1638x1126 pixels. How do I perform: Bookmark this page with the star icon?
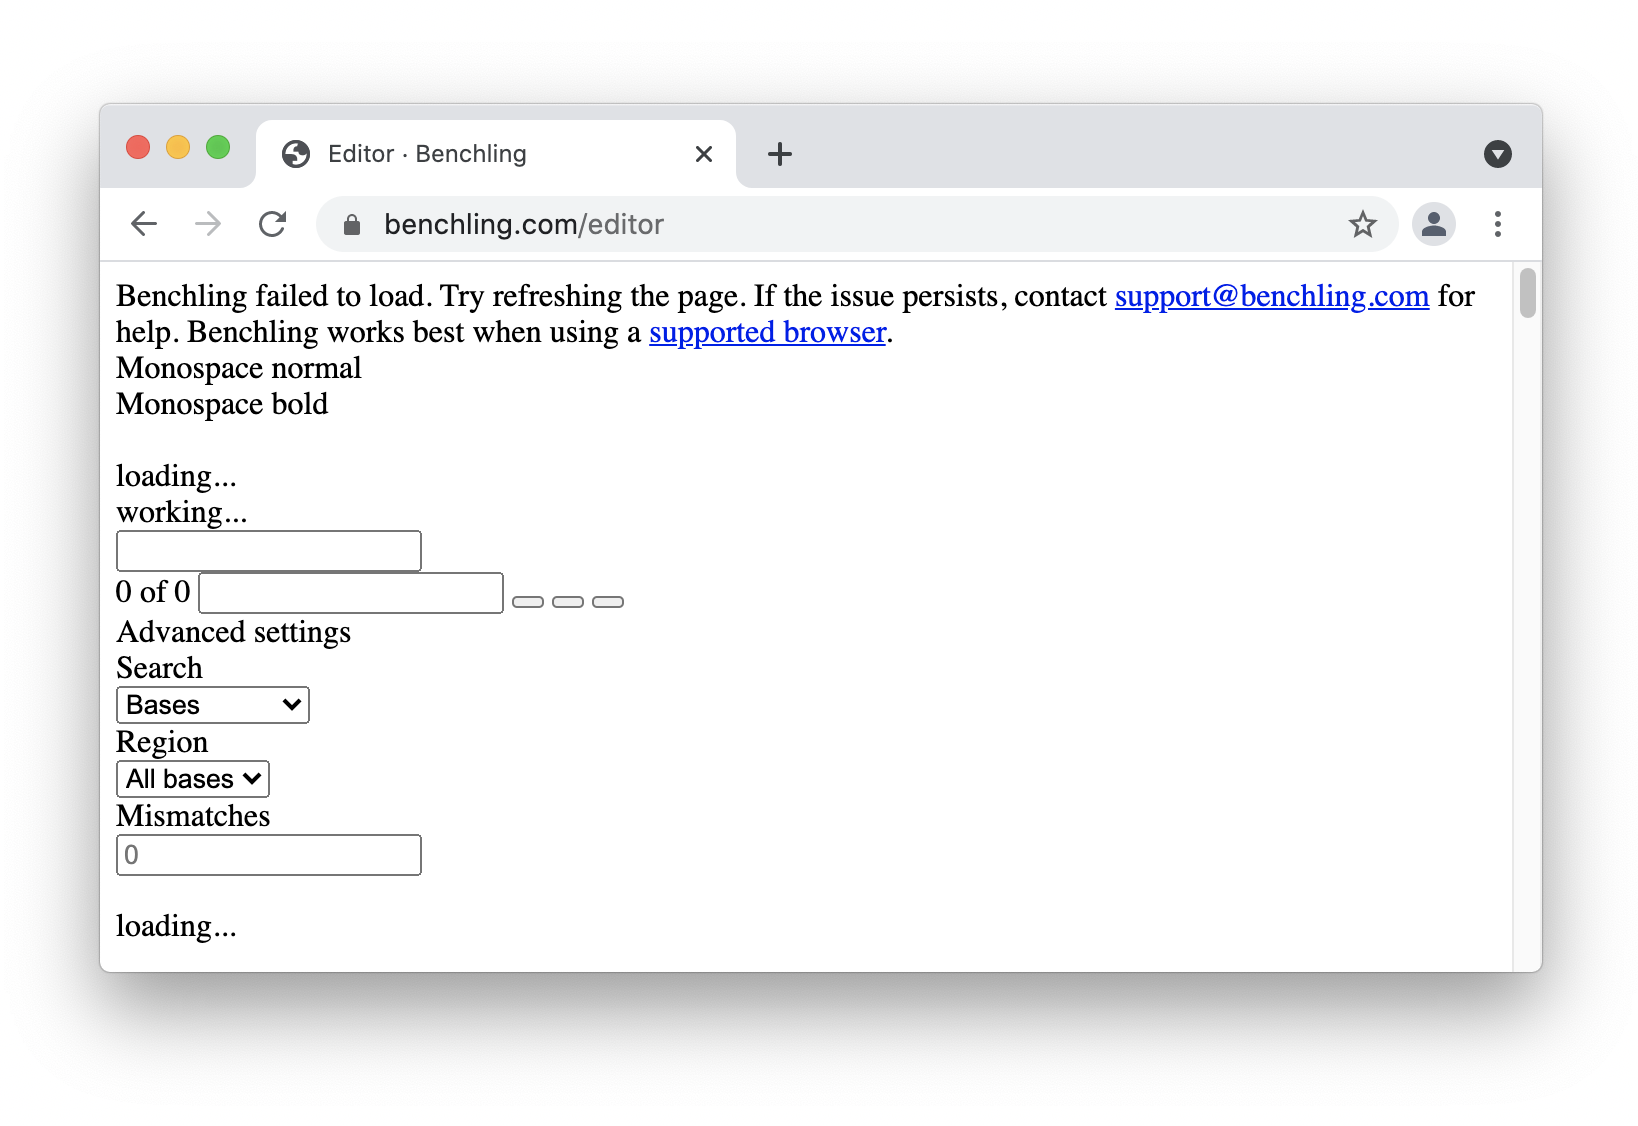click(1362, 224)
